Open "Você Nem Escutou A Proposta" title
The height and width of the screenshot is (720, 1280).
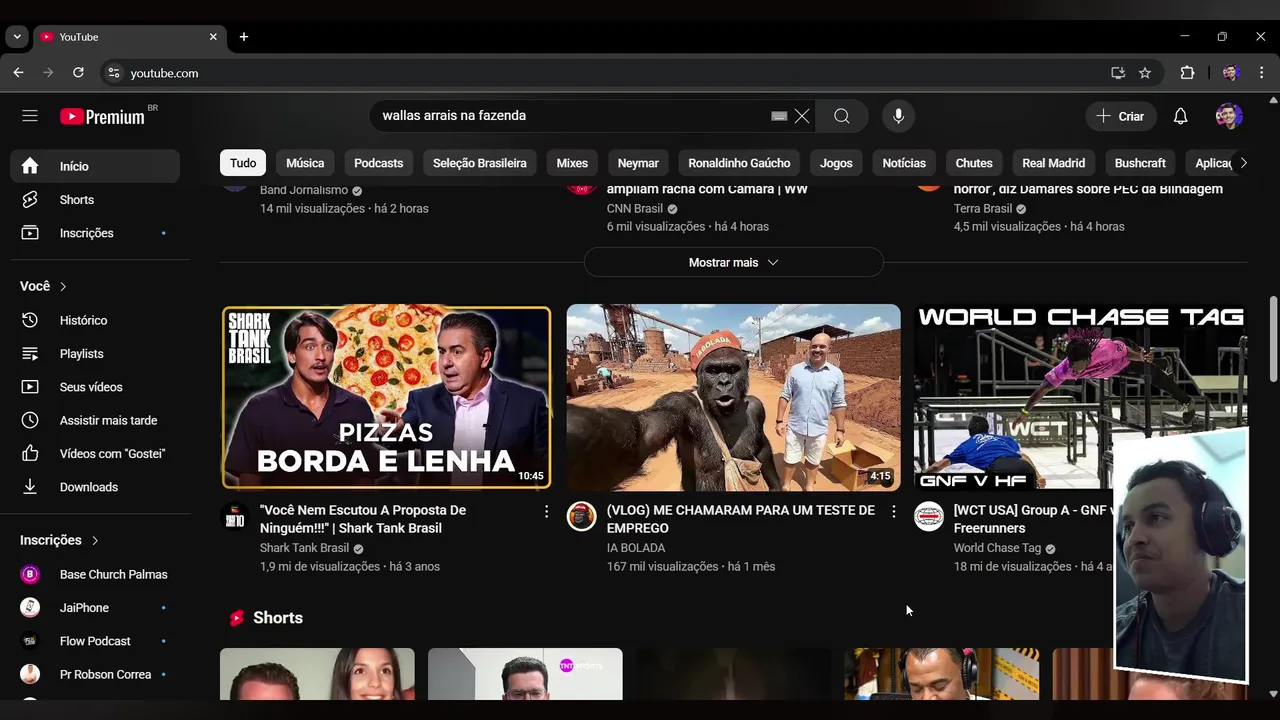click(x=363, y=519)
